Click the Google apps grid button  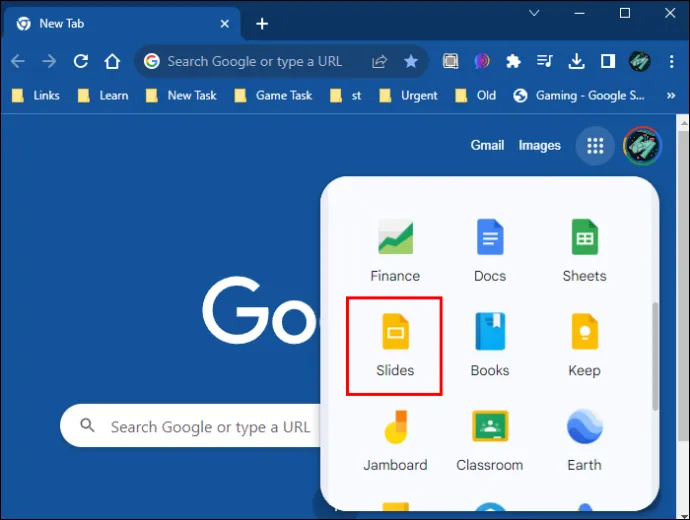pos(595,146)
